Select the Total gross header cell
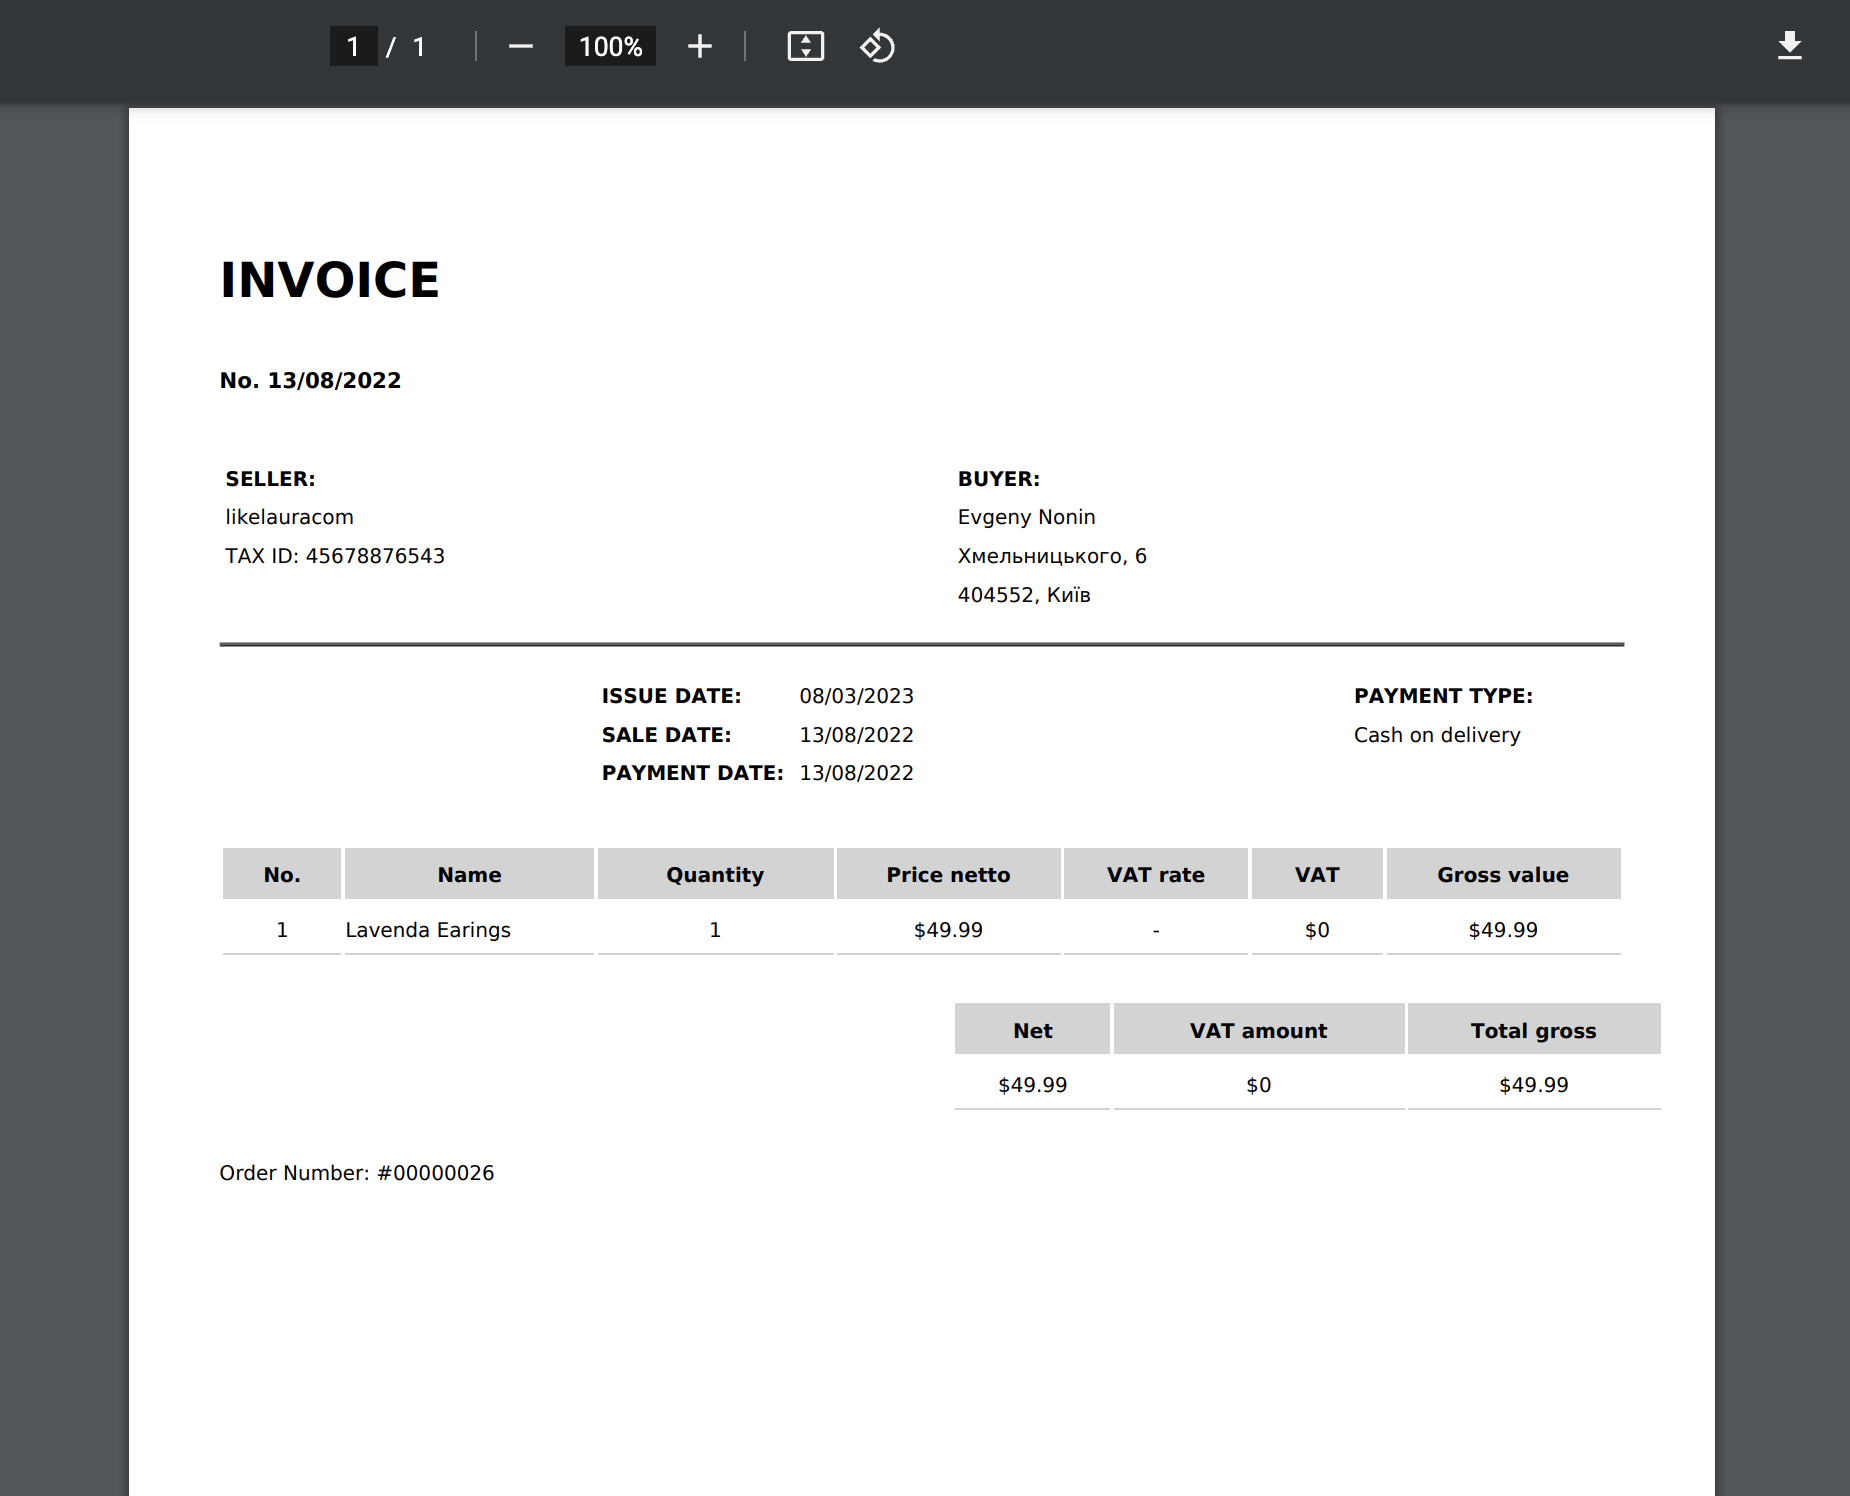The width and height of the screenshot is (1850, 1496). click(1533, 1031)
